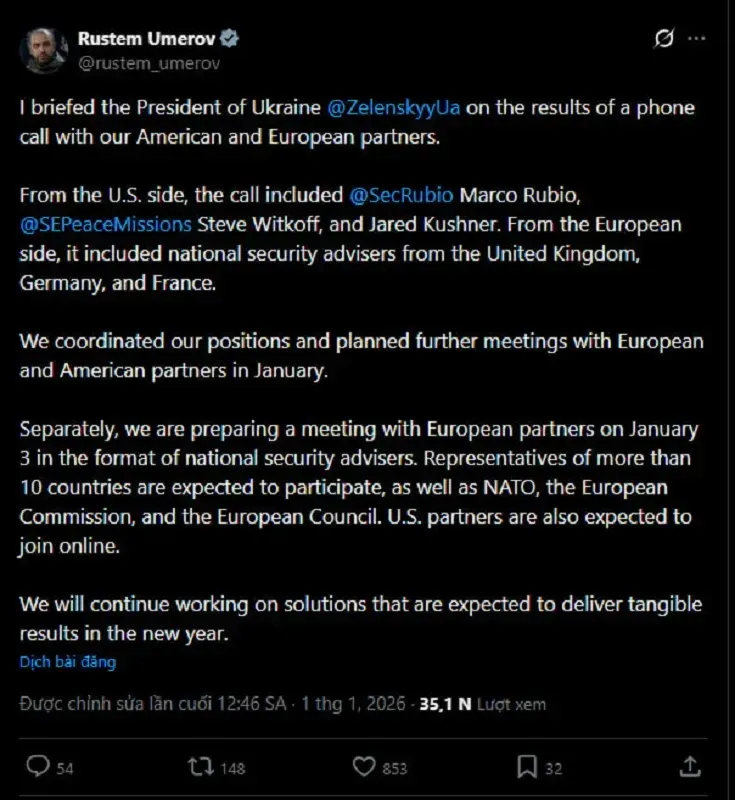Like the post with heart icon
The image size is (735, 800).
click(x=364, y=767)
